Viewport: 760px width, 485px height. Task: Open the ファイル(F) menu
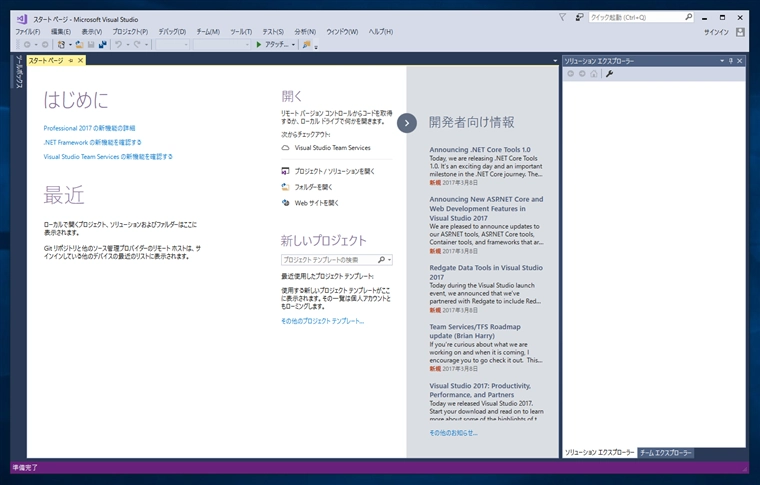tap(28, 31)
